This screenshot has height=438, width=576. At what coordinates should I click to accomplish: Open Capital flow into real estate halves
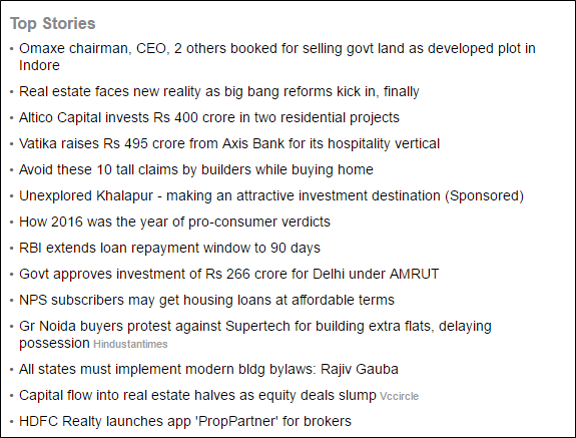tap(198, 395)
